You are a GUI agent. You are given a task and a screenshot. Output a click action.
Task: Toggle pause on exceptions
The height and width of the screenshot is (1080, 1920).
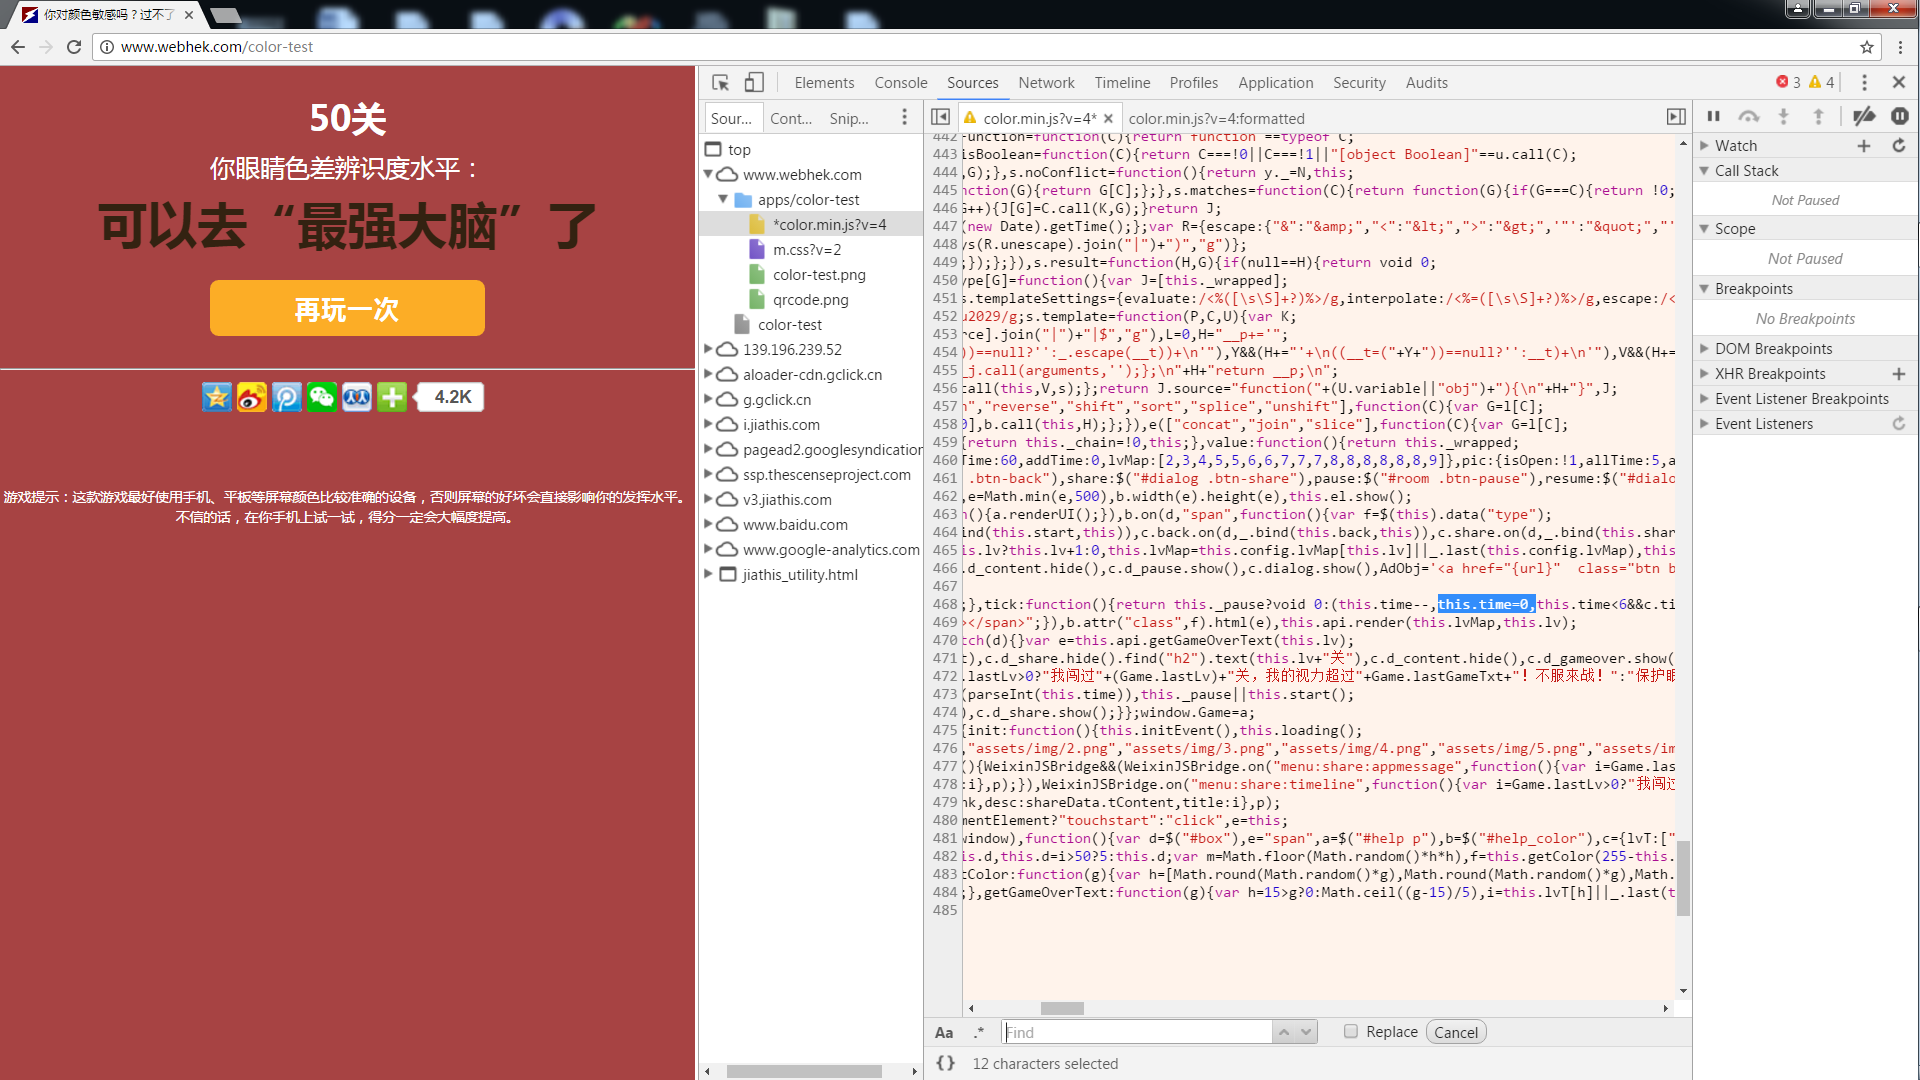tap(1900, 117)
